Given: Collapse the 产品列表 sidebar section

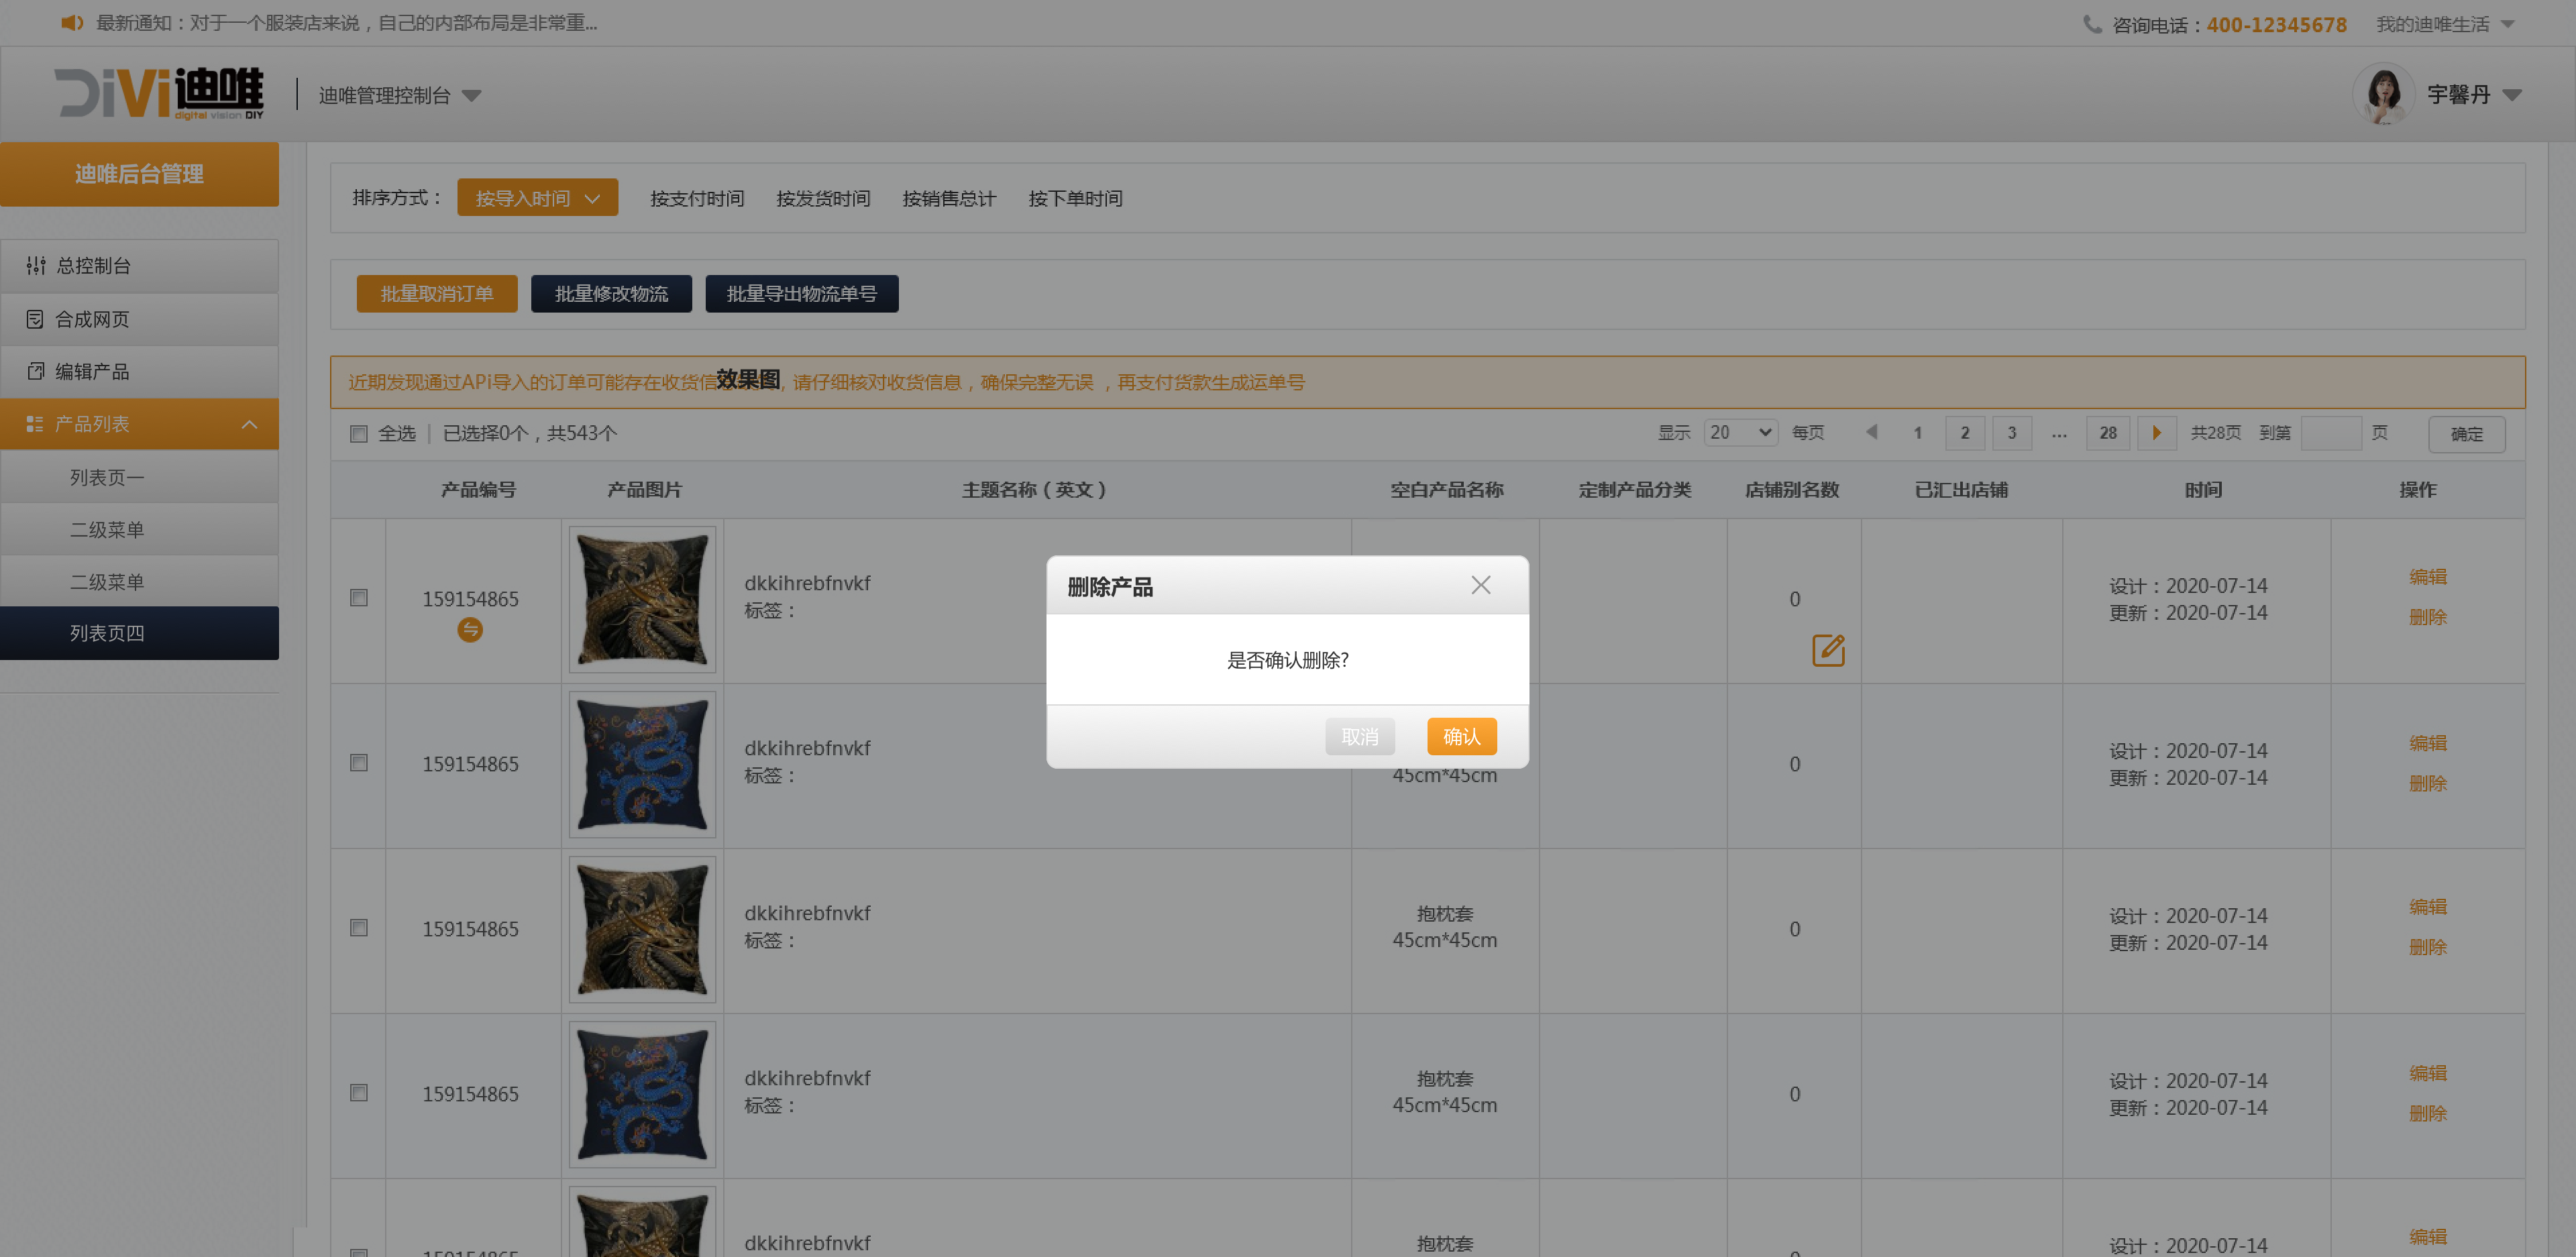Looking at the screenshot, I should click(249, 425).
